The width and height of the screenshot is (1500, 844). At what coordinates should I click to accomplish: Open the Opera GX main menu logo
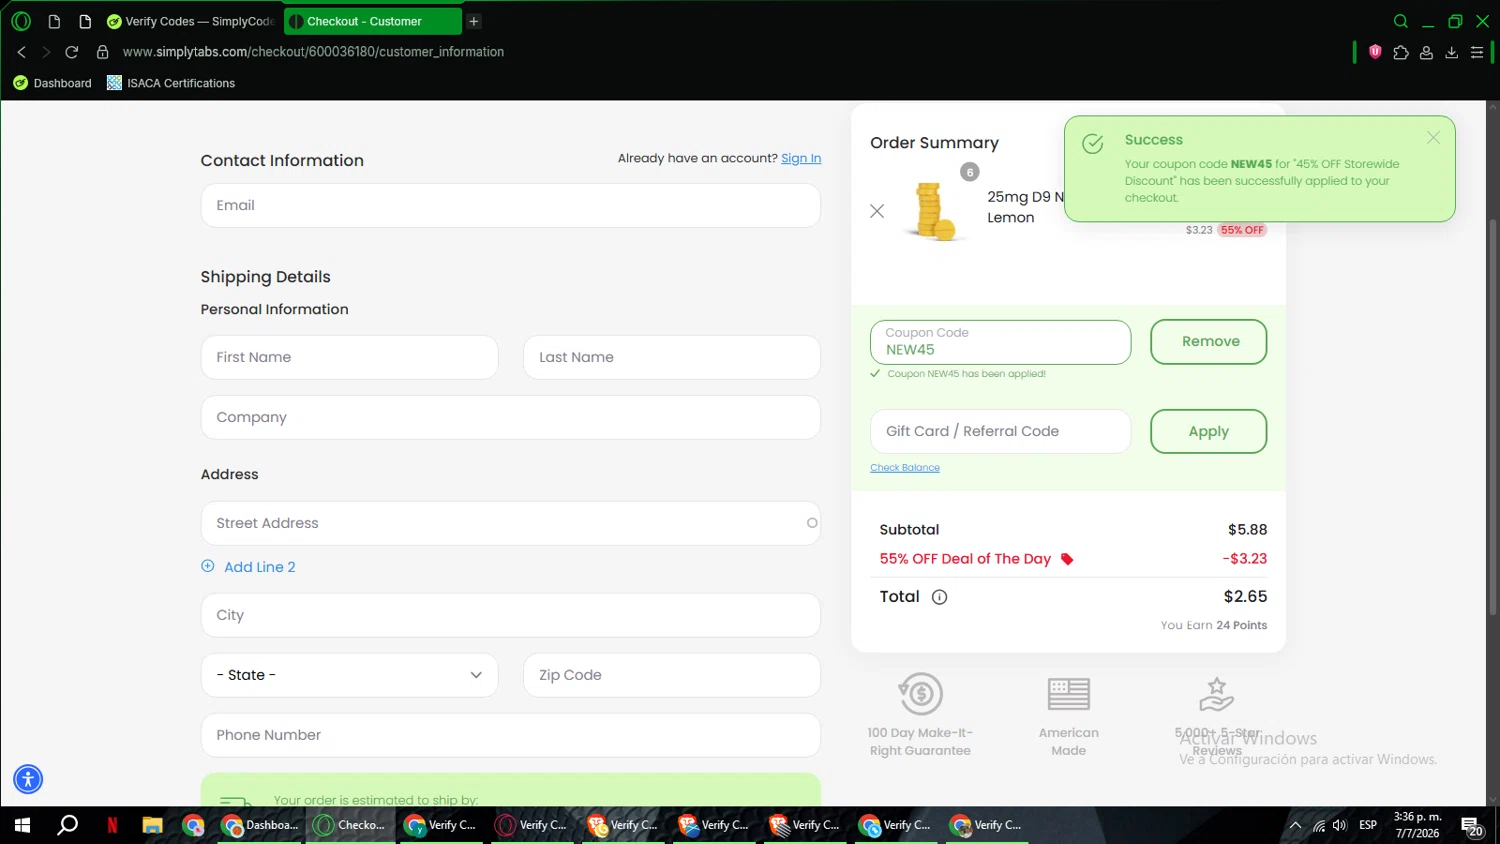(x=21, y=21)
